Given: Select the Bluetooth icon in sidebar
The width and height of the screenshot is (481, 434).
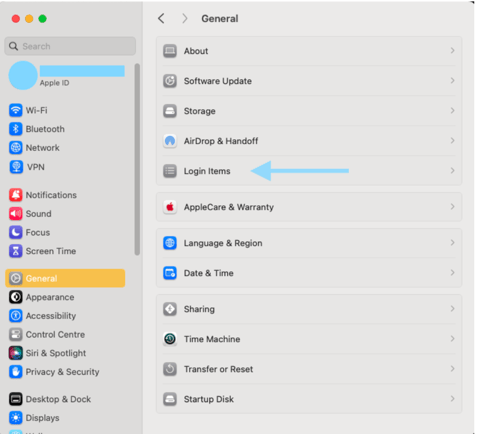Looking at the screenshot, I should [16, 129].
